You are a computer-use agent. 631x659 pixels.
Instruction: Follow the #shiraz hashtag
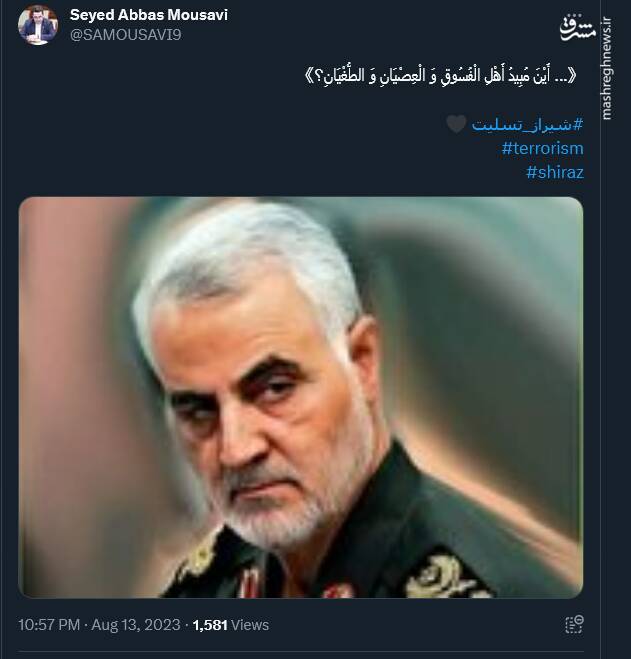coord(554,172)
